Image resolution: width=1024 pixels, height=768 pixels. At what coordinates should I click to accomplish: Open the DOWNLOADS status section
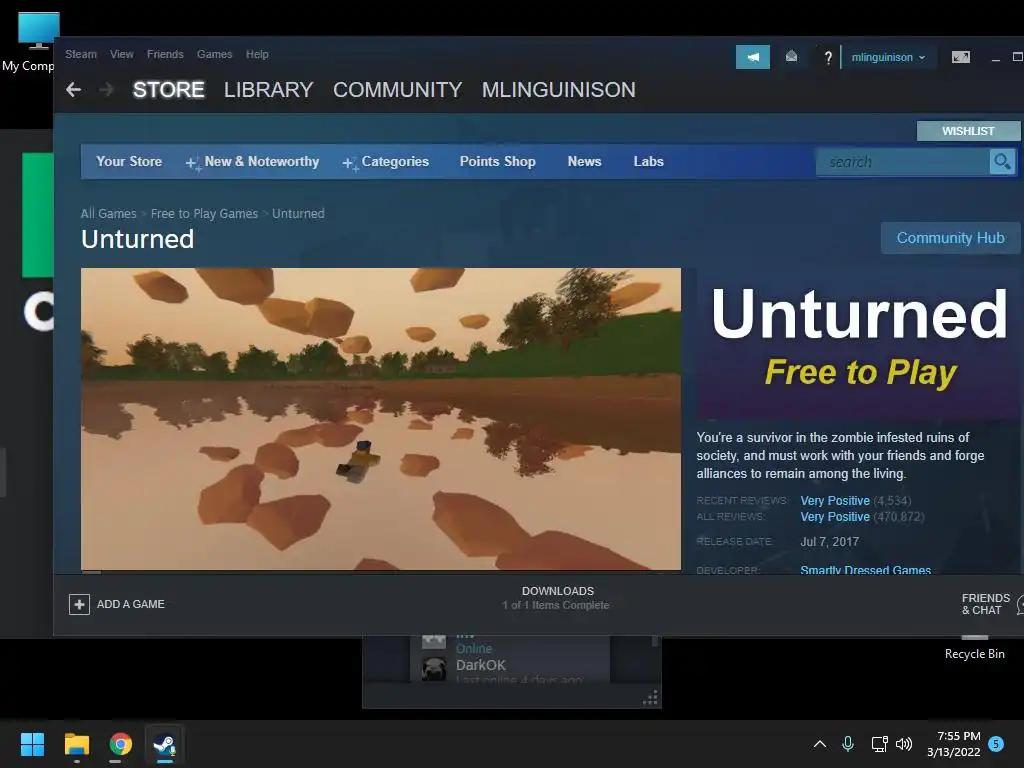coord(556,598)
